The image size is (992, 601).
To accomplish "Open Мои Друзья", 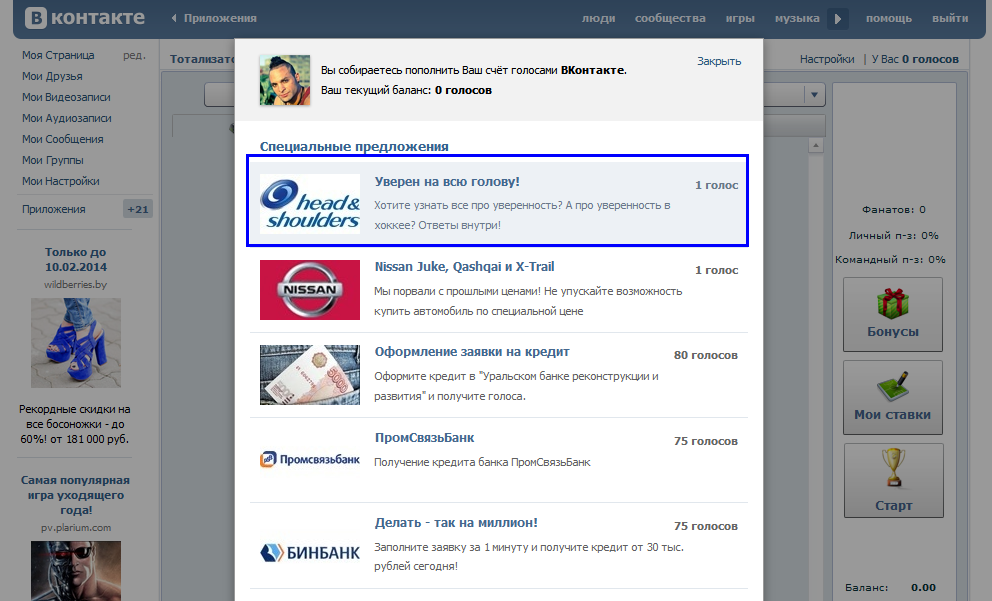I will click(x=52, y=76).
